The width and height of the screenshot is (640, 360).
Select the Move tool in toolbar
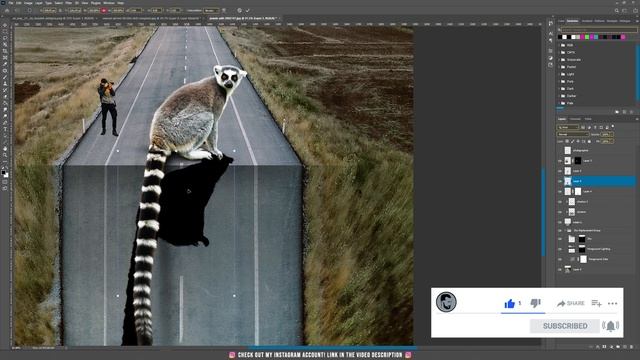click(5, 25)
